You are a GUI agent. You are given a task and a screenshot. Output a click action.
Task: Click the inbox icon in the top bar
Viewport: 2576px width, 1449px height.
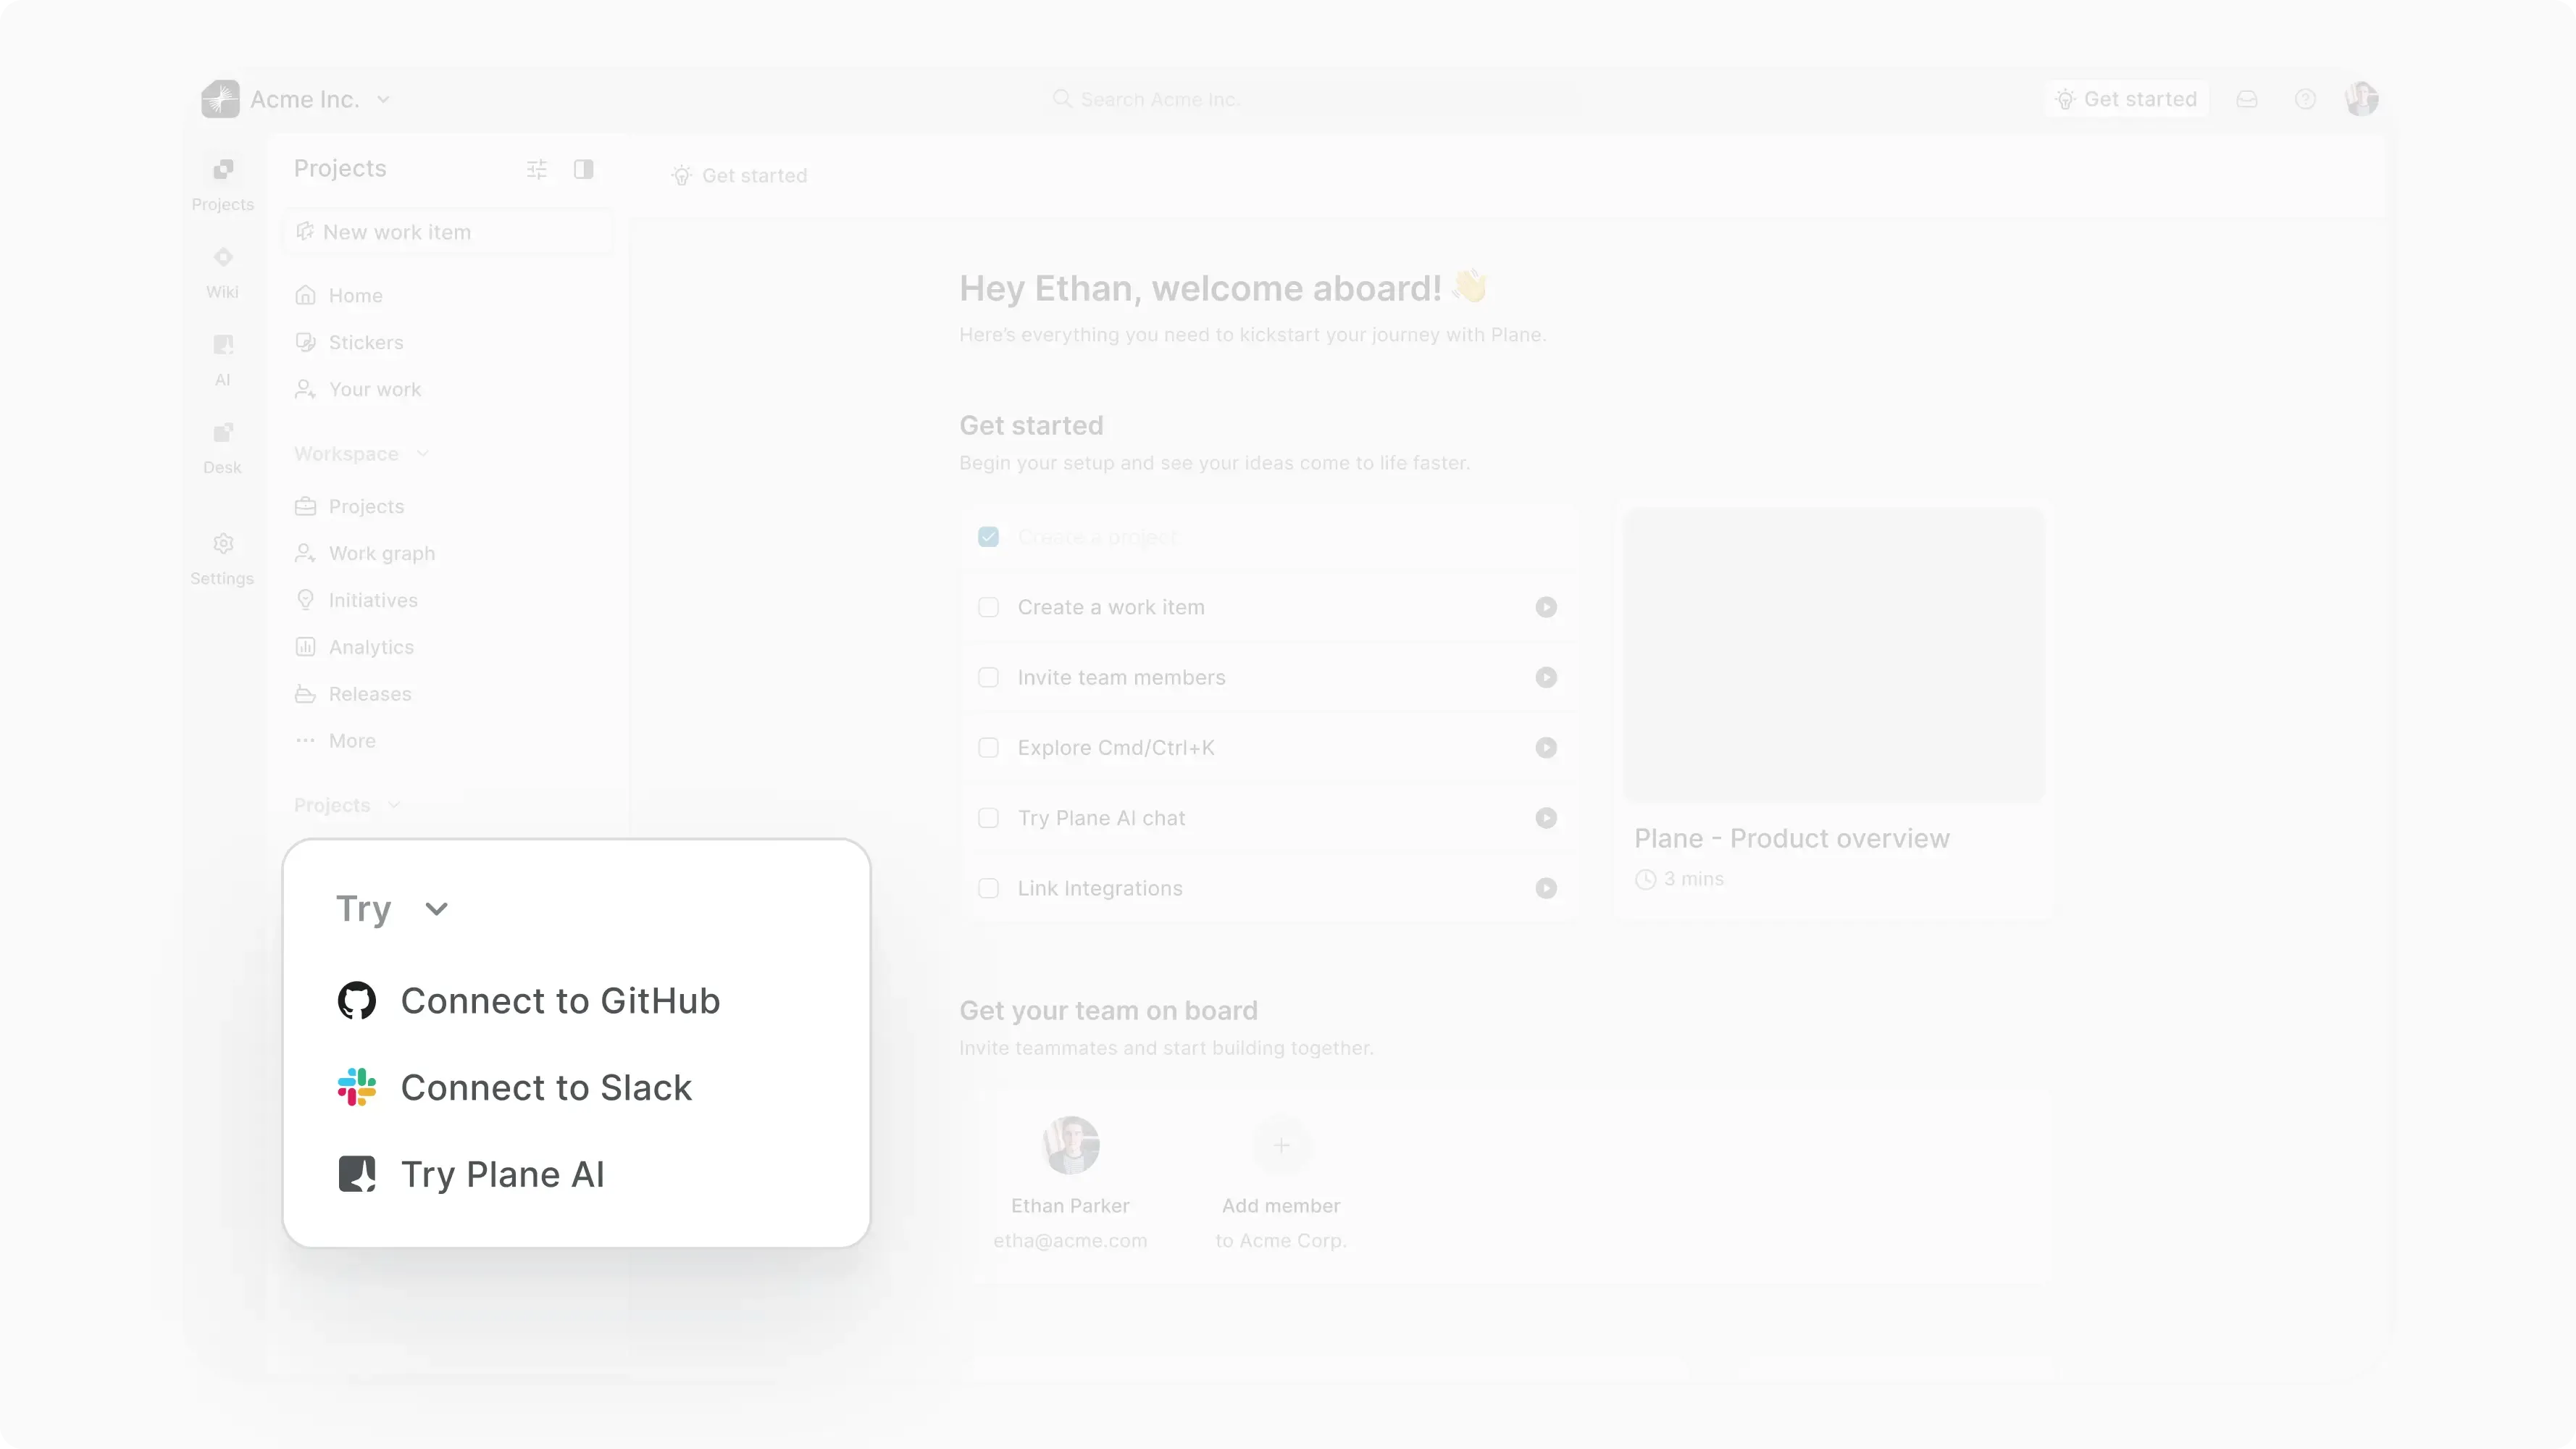(x=2246, y=99)
